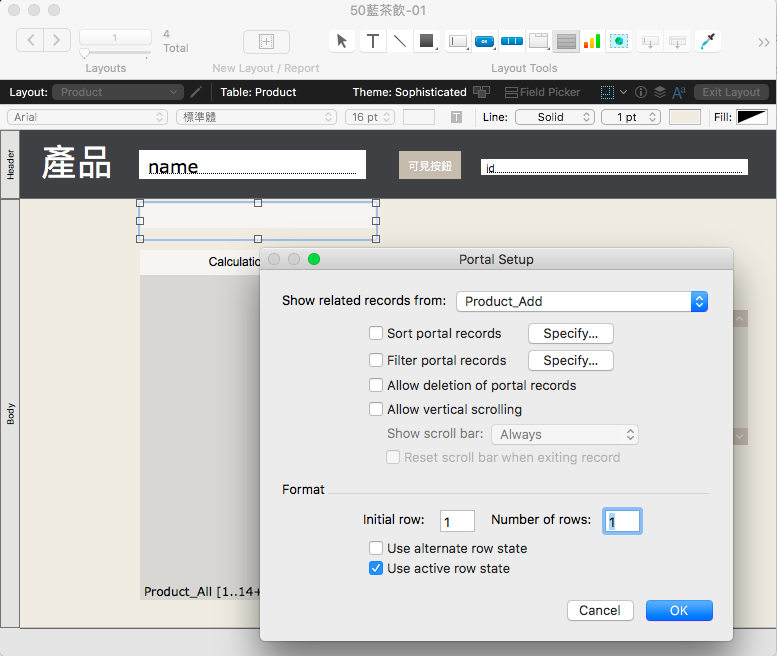Select the Text tool
777x656 pixels.
click(373, 41)
